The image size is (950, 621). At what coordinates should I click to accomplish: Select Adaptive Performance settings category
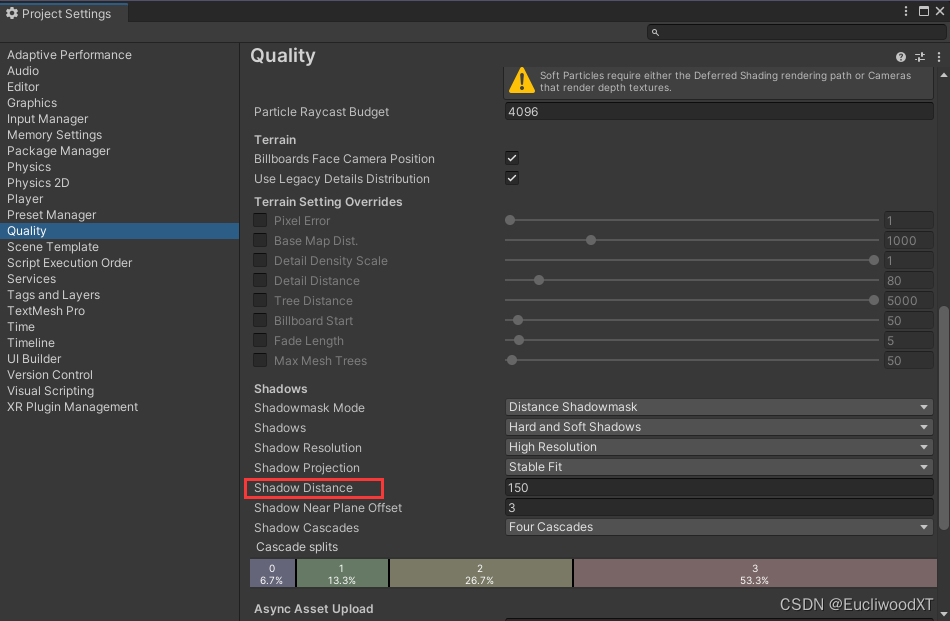[x=69, y=55]
